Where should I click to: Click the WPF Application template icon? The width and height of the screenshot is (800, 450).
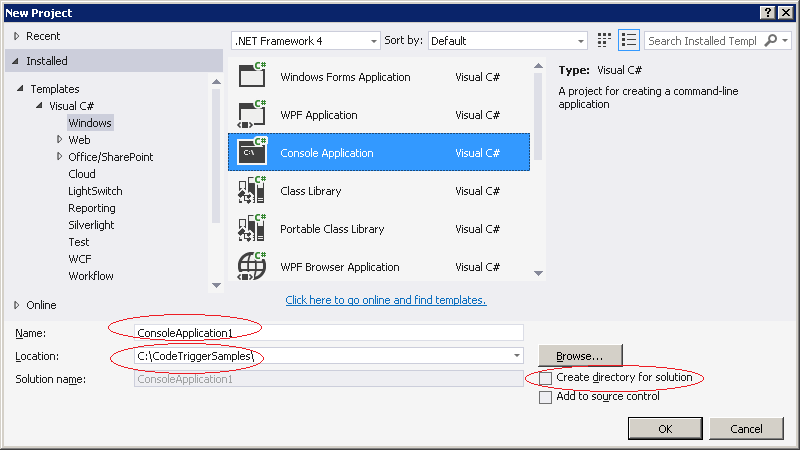pos(252,115)
